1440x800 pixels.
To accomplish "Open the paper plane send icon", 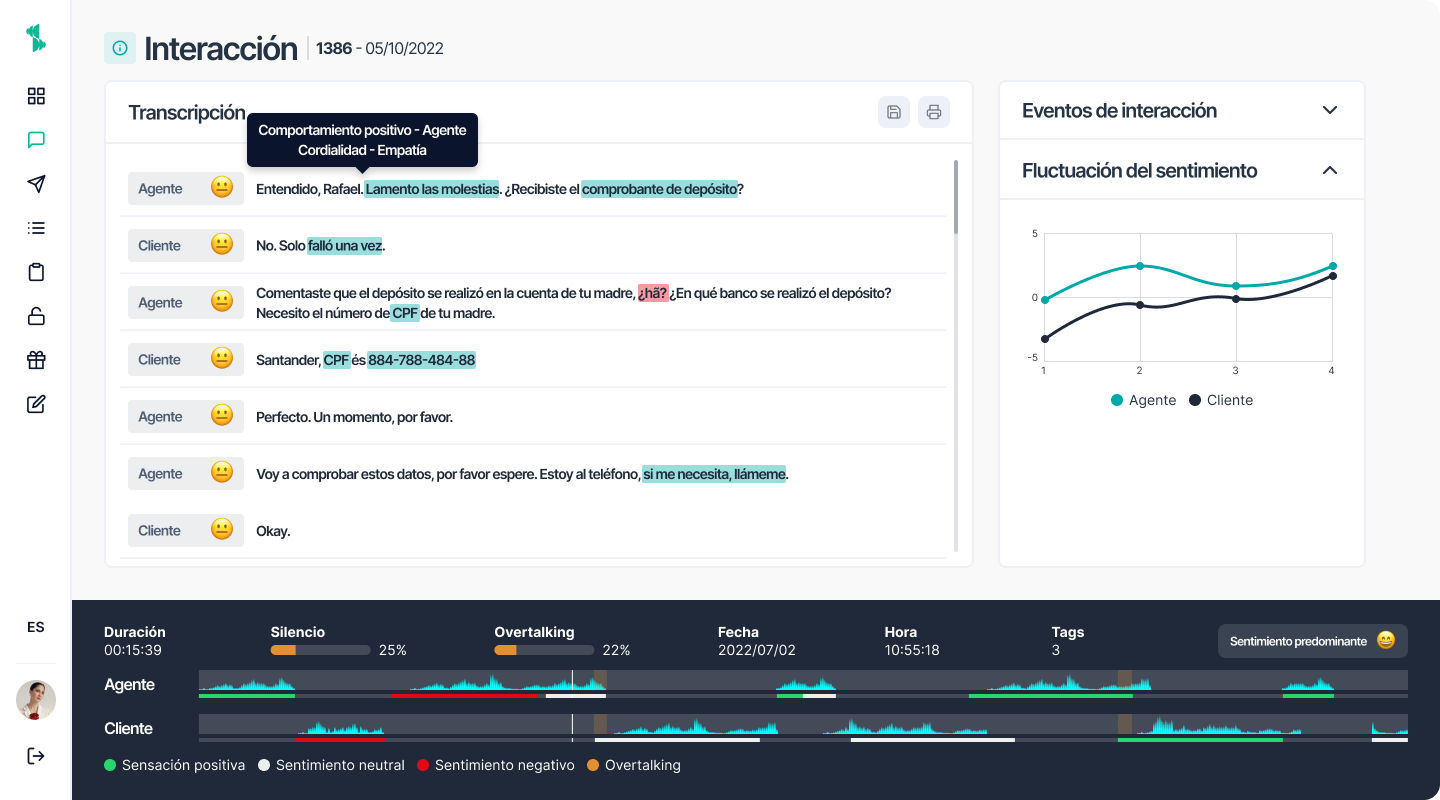I will tap(36, 184).
